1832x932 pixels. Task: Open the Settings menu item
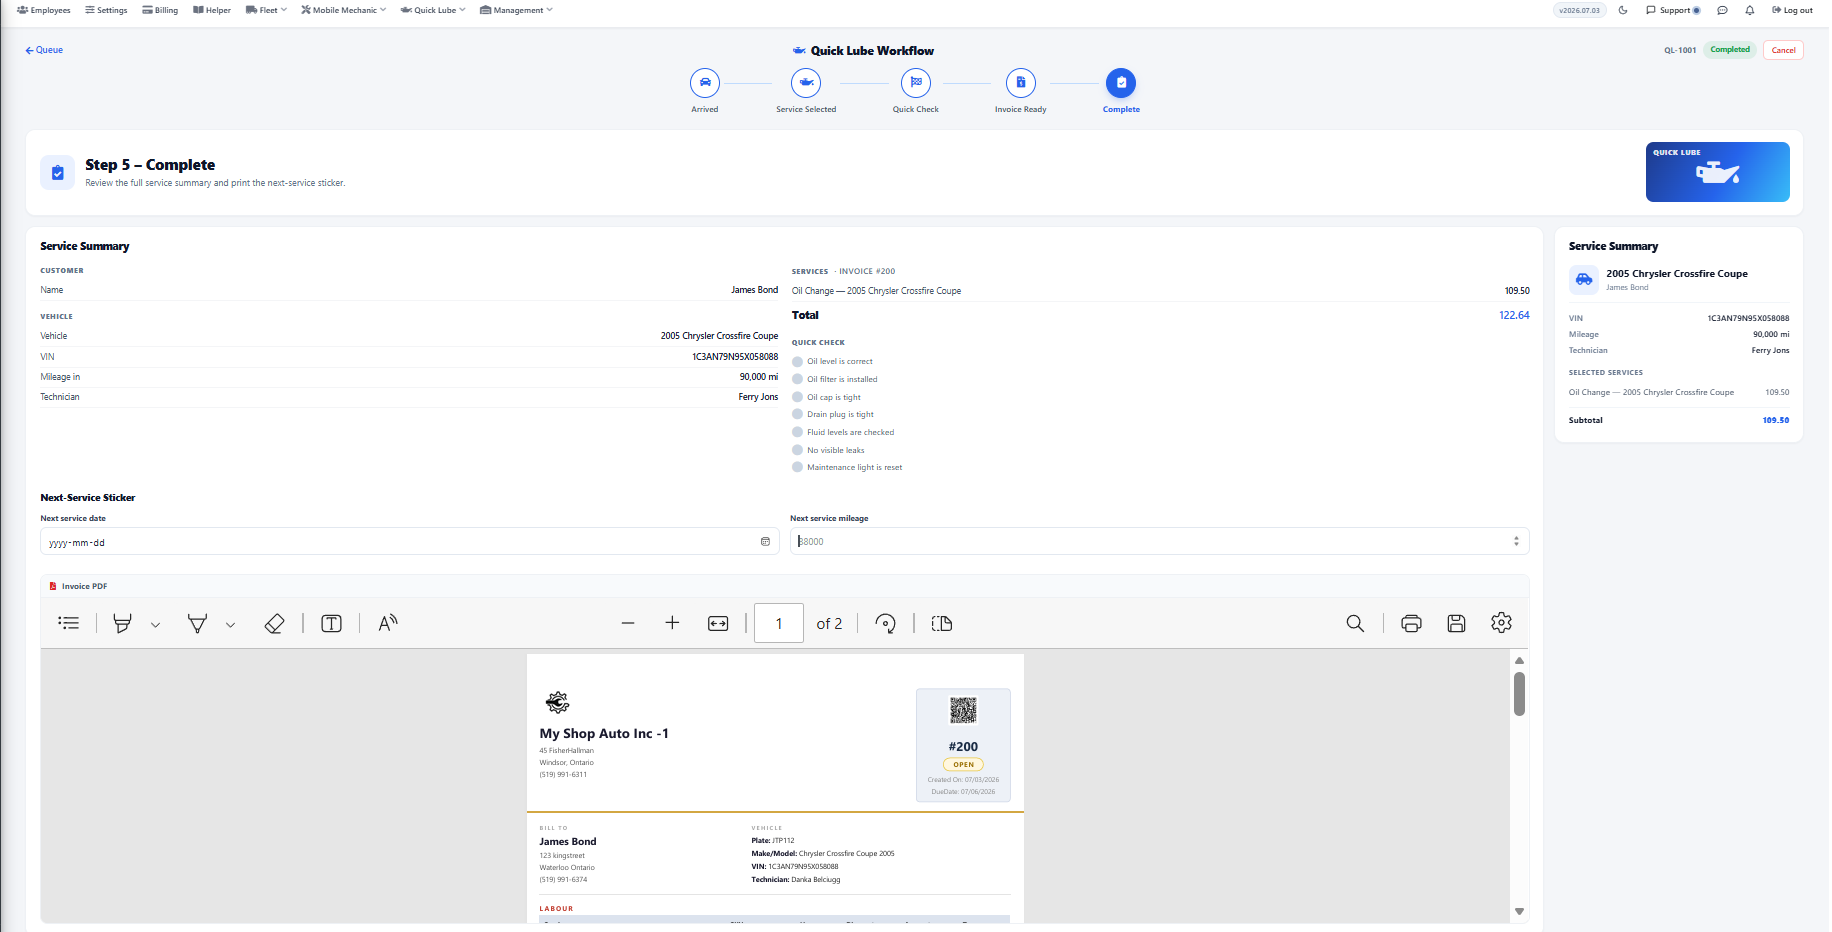coord(106,10)
